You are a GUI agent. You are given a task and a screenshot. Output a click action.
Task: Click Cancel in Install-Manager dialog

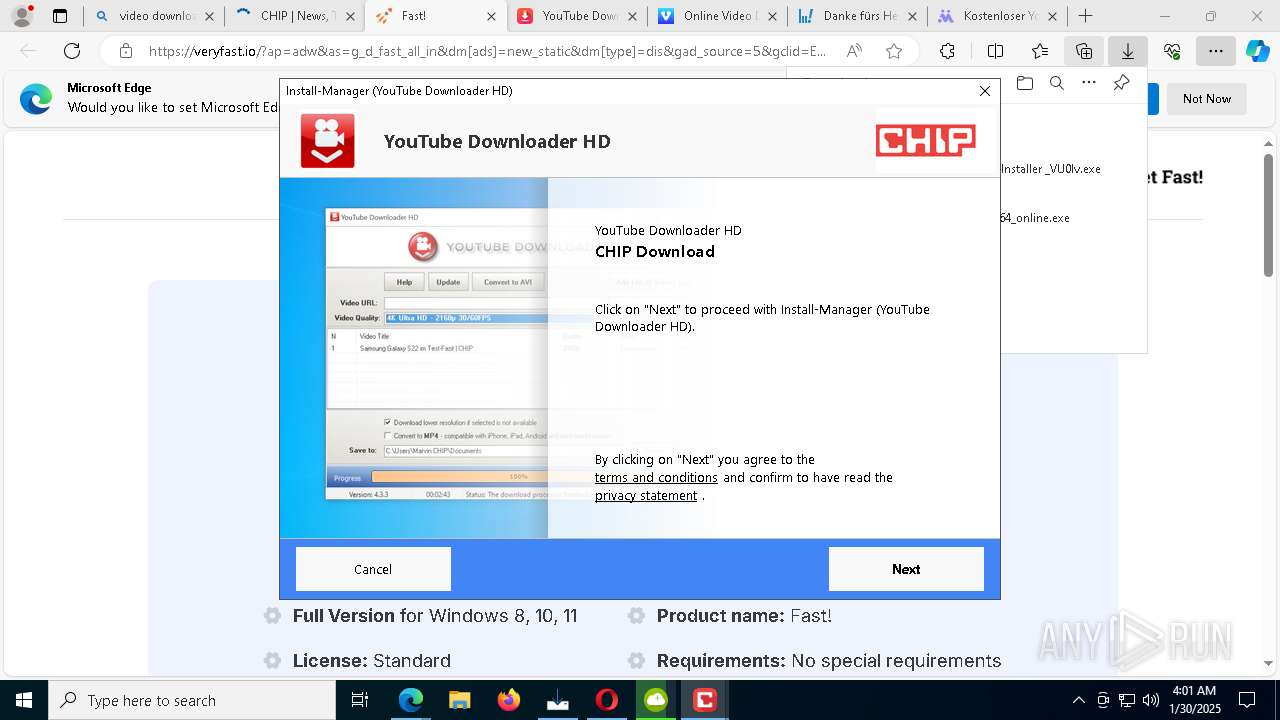[x=373, y=569]
